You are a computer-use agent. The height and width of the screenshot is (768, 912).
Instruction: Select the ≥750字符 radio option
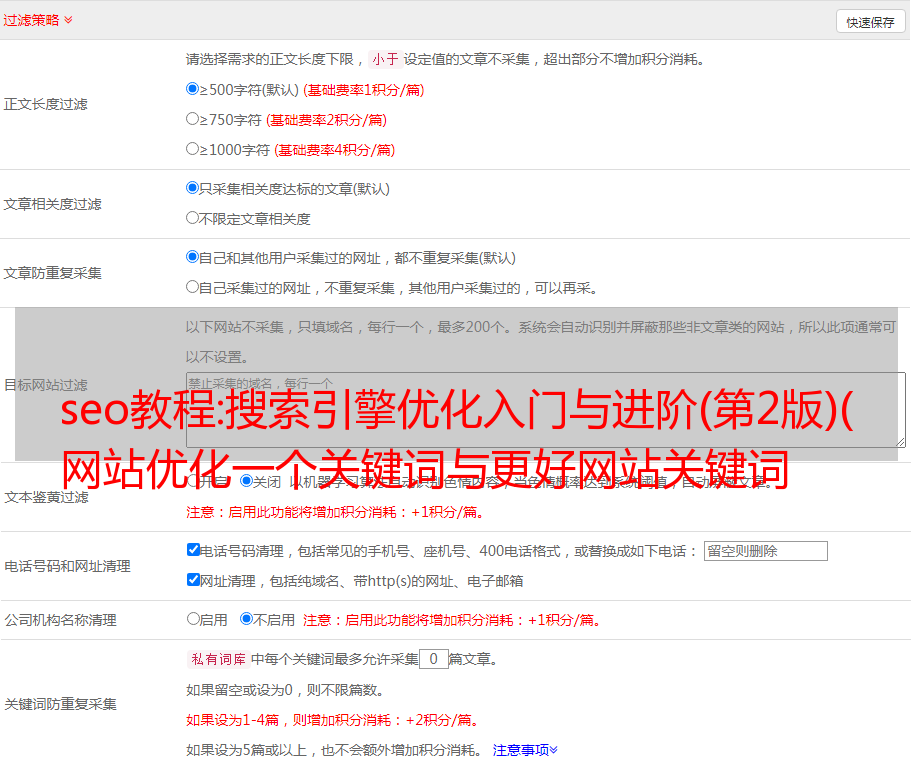coord(193,119)
